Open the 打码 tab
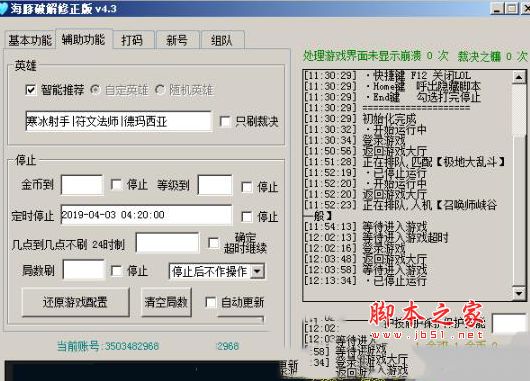The image size is (530, 381). pyautogui.click(x=132, y=40)
